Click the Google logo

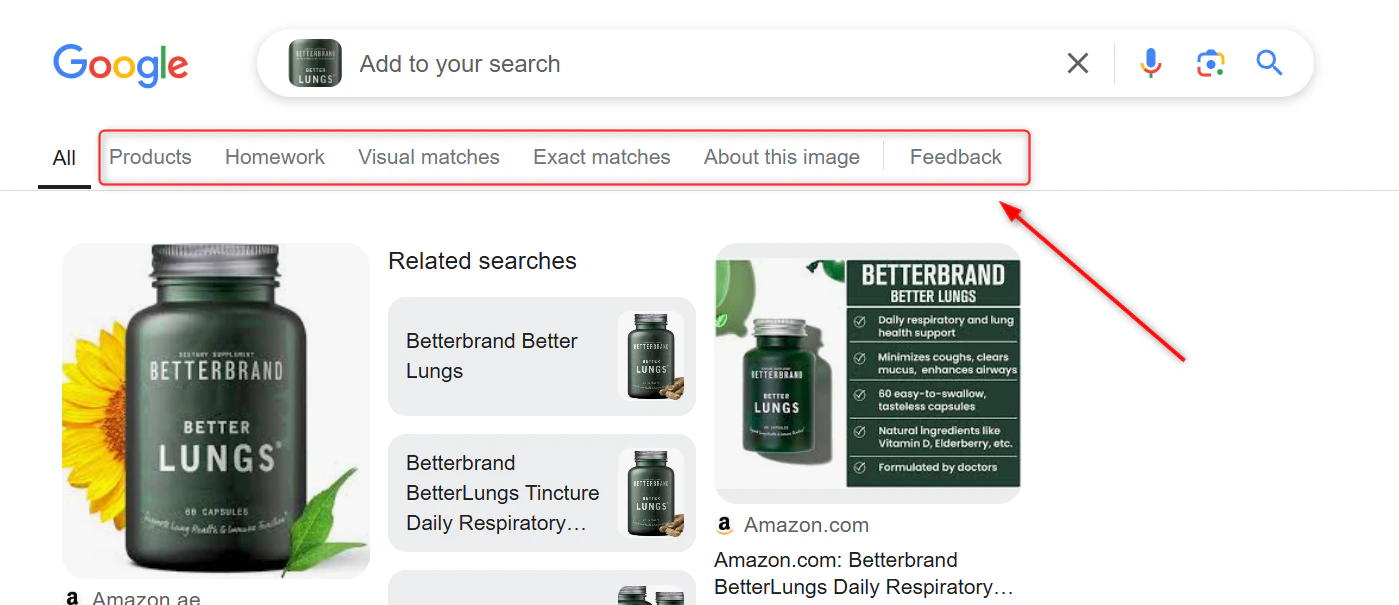(x=120, y=65)
